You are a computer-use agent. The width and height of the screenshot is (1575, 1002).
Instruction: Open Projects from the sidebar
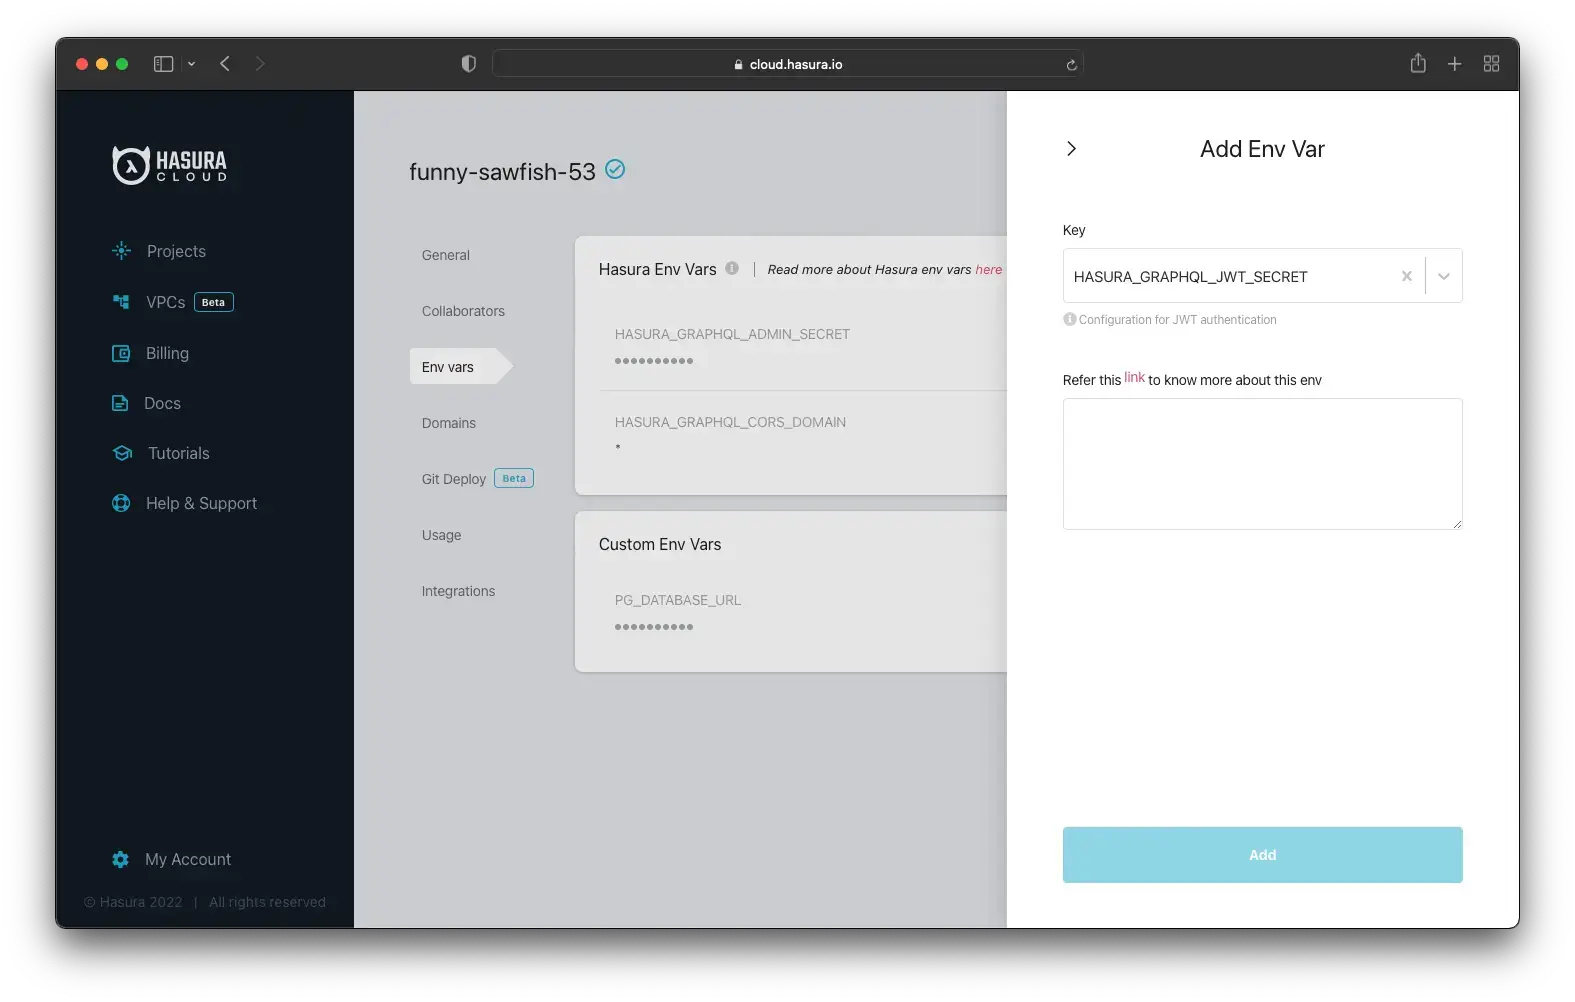point(175,251)
